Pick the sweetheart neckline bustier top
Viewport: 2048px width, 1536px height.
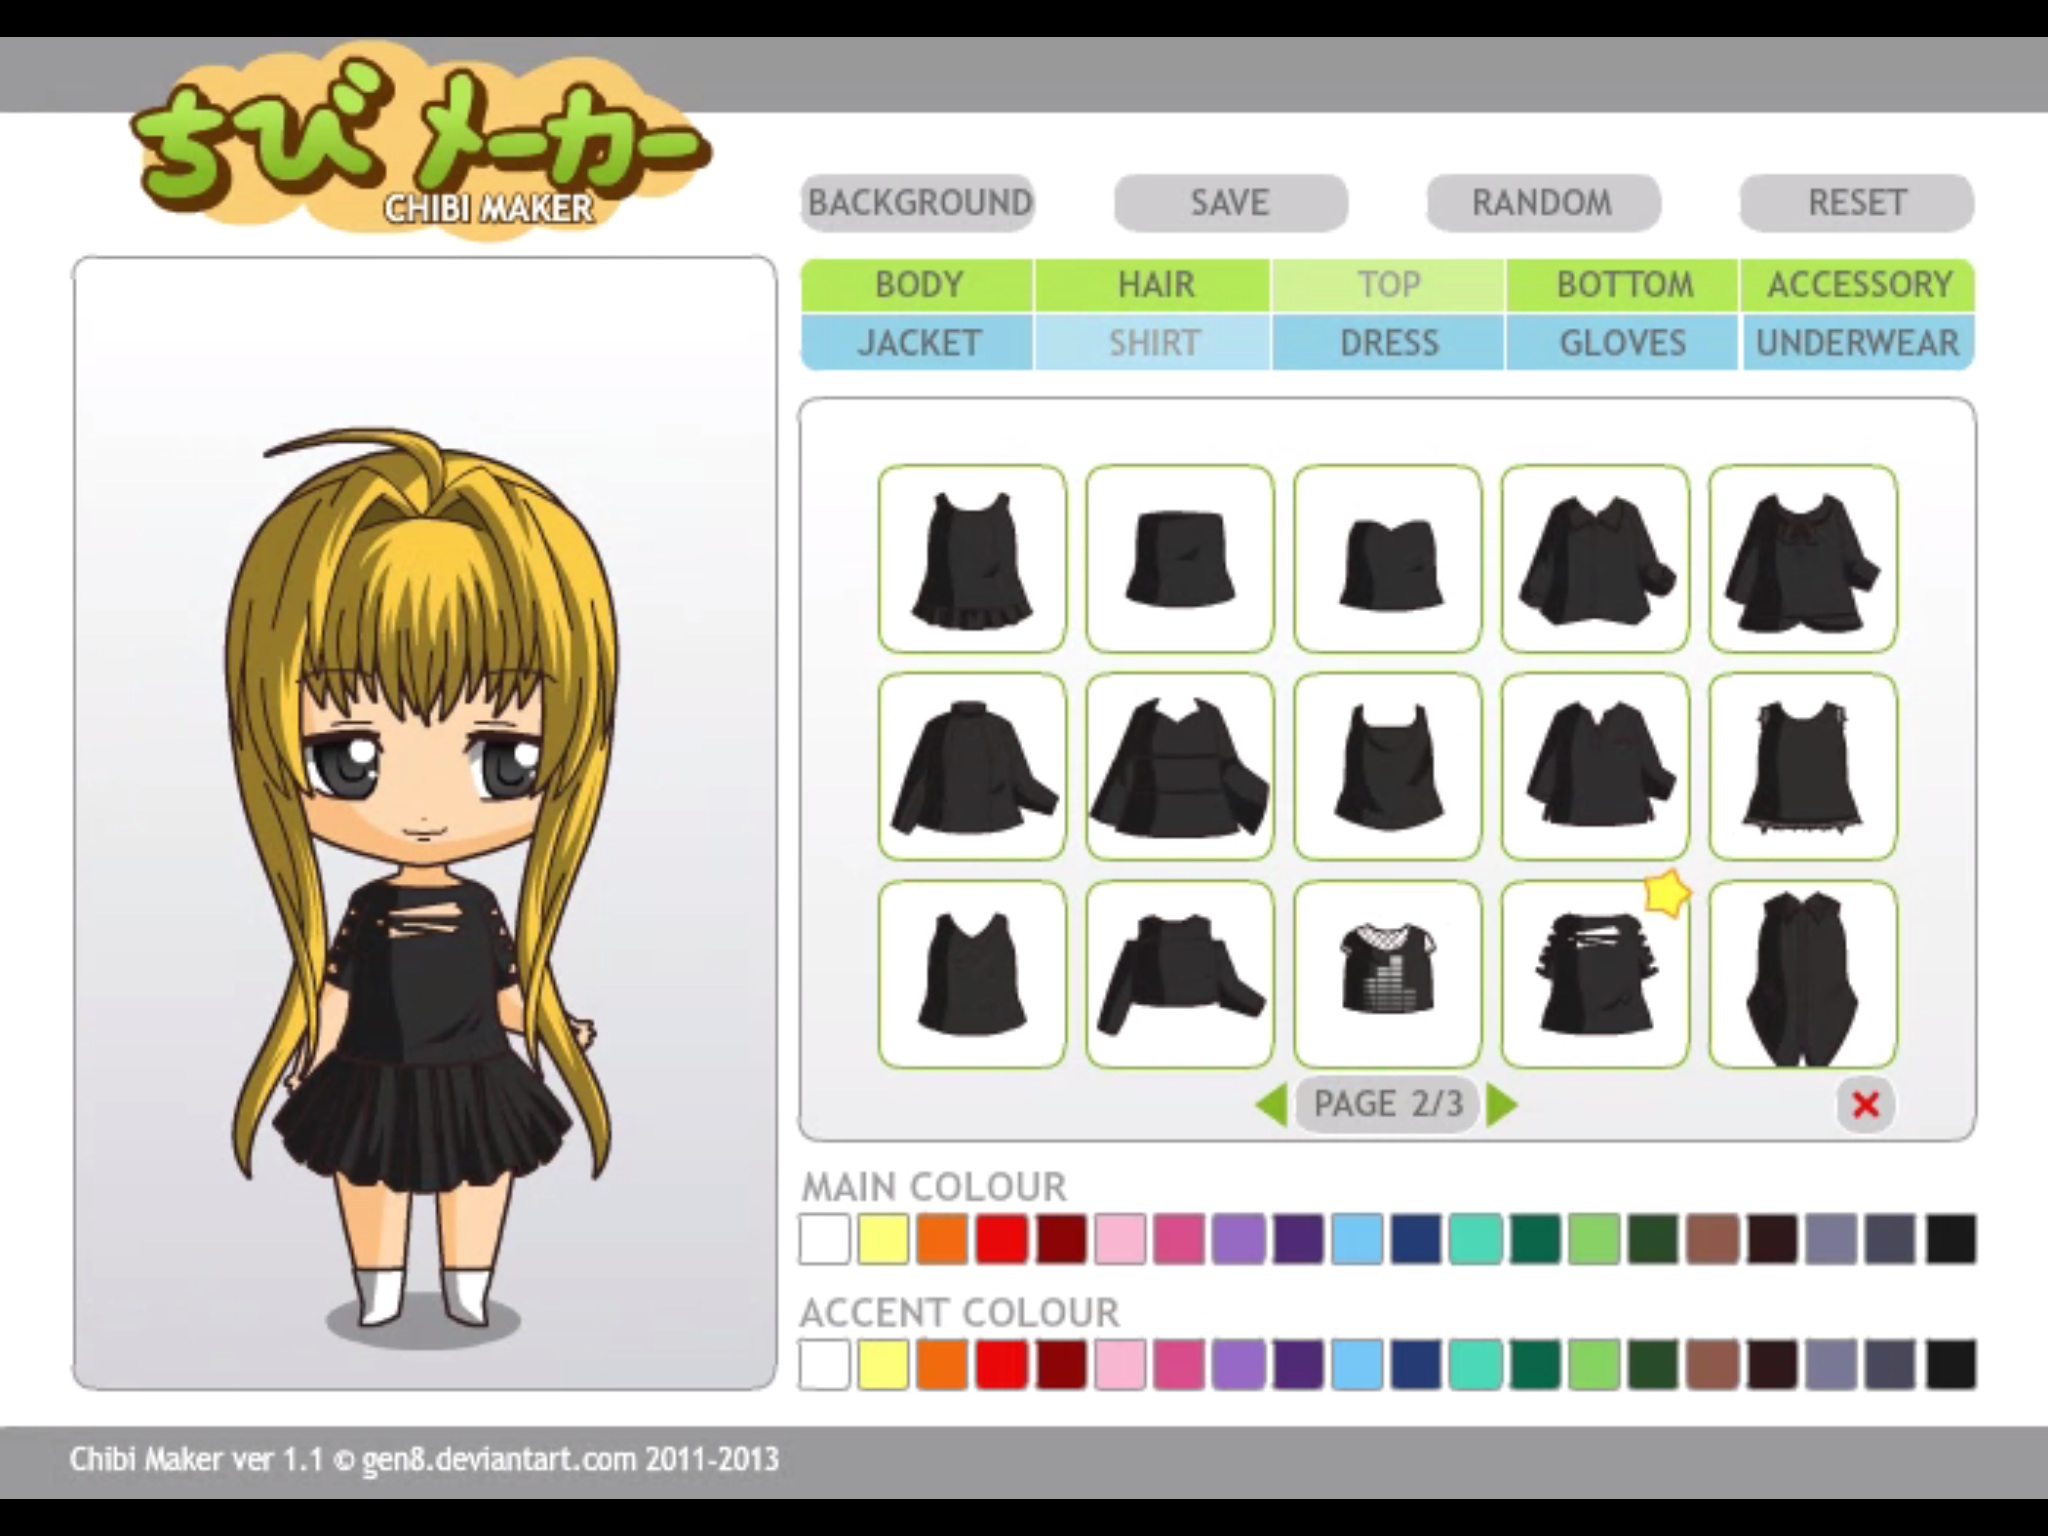[1388, 559]
